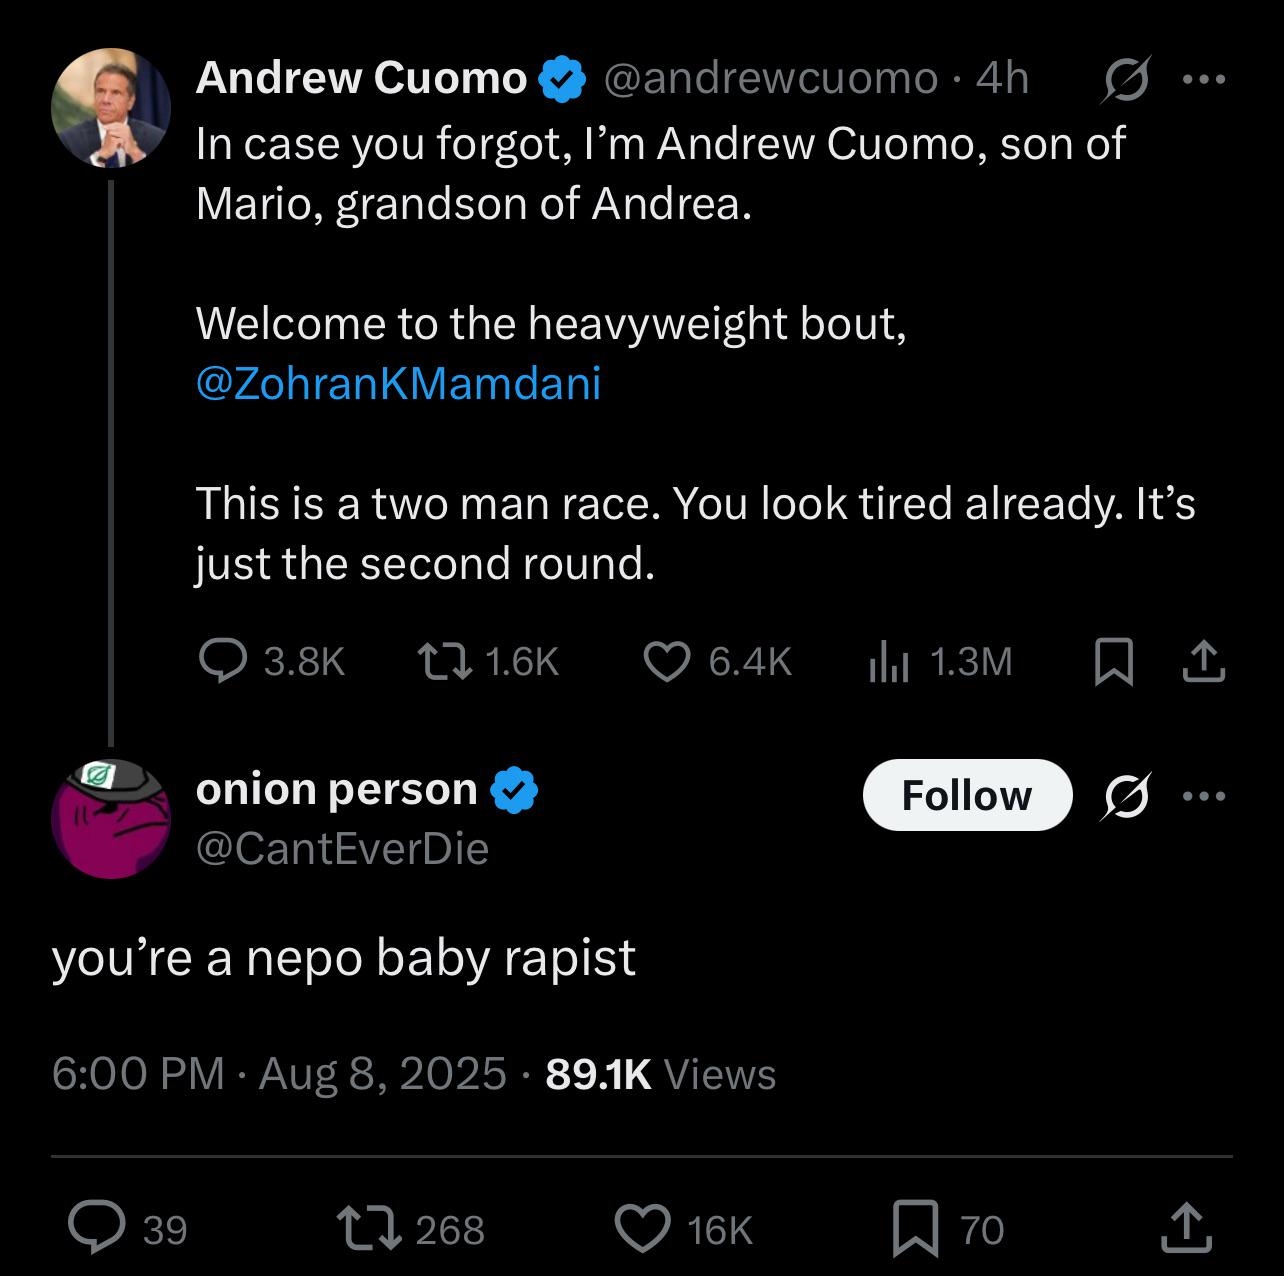Open Grok icon next to Follow button
Image resolution: width=1284 pixels, height=1276 pixels.
(x=1124, y=796)
